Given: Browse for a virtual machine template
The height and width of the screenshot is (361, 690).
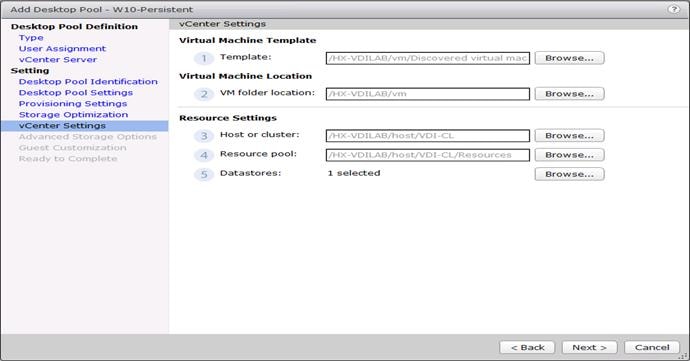Looking at the screenshot, I should (x=569, y=58).
